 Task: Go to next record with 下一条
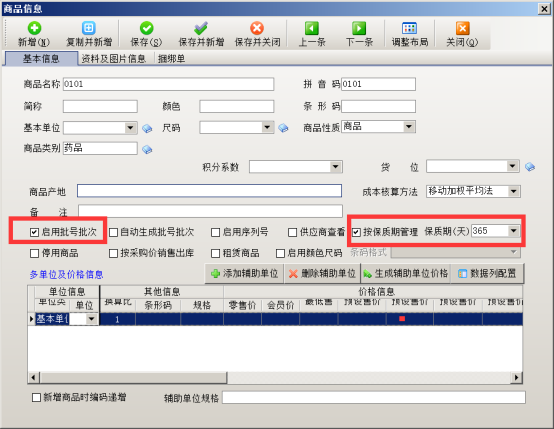(x=359, y=28)
